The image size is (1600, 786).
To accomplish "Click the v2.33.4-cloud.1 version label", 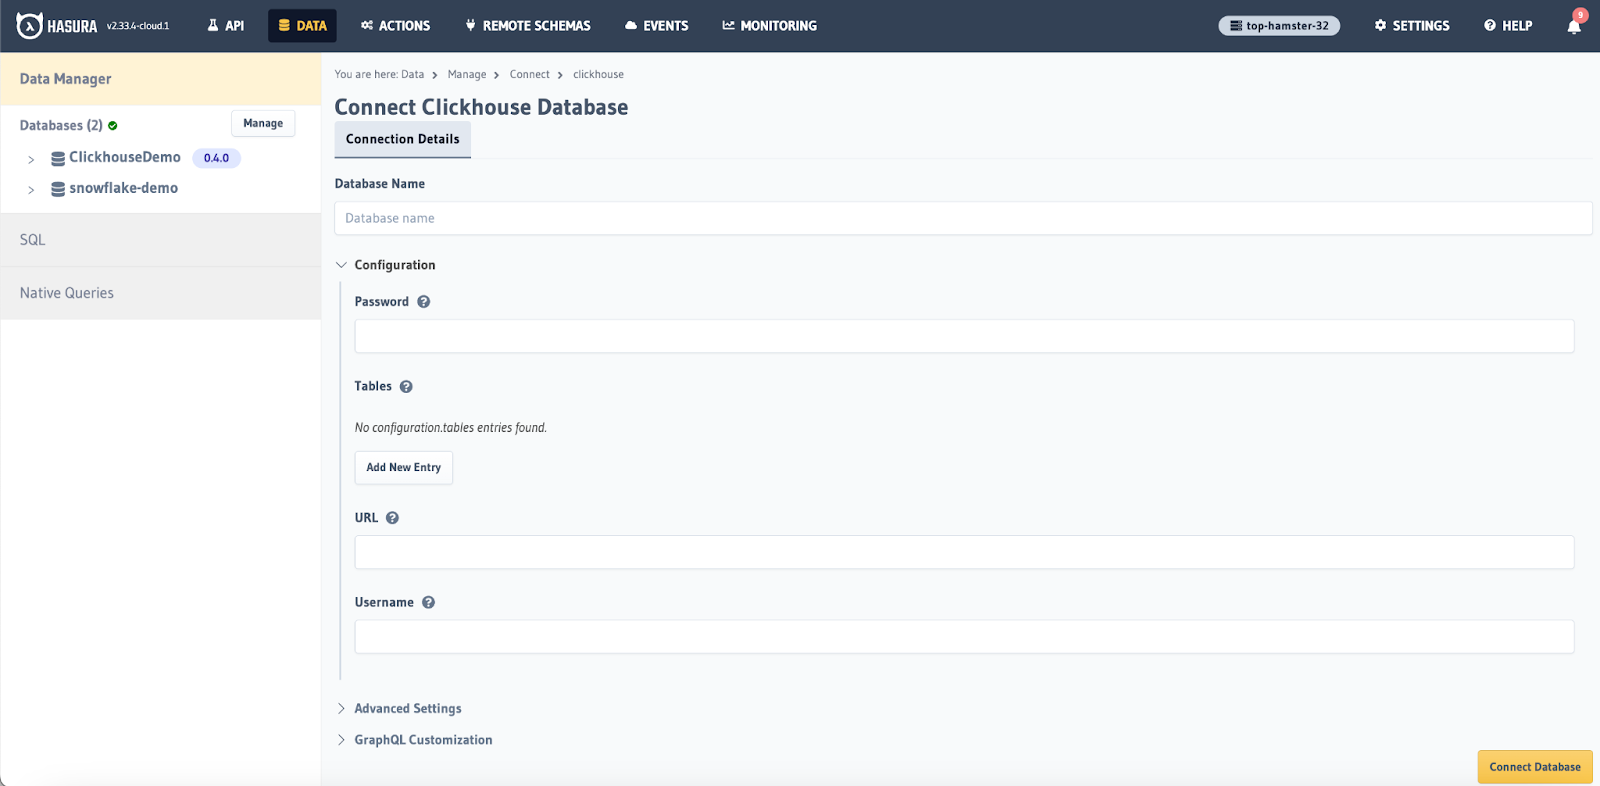I will [x=138, y=26].
